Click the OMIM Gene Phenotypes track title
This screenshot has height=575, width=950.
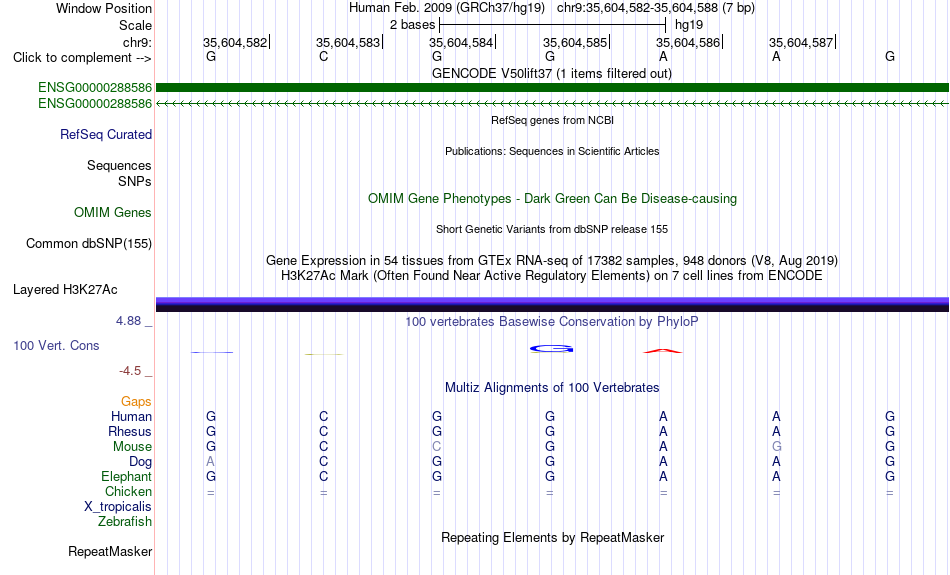click(x=553, y=199)
